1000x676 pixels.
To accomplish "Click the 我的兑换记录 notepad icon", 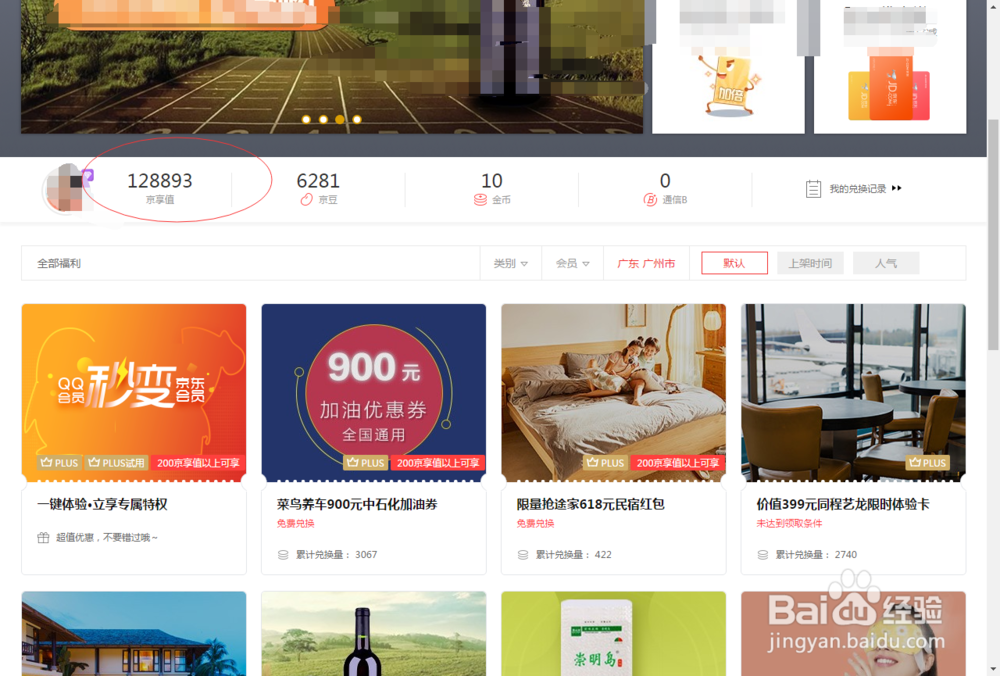I will [813, 189].
